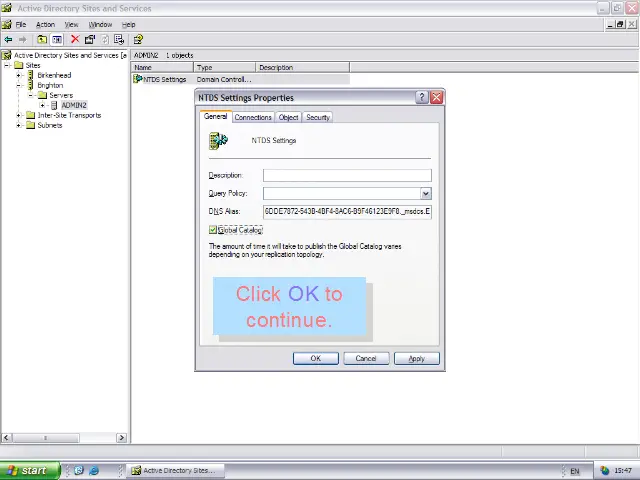Open Internet Explorer from quick launch
This screenshot has width=640, height=480.
tap(94, 470)
